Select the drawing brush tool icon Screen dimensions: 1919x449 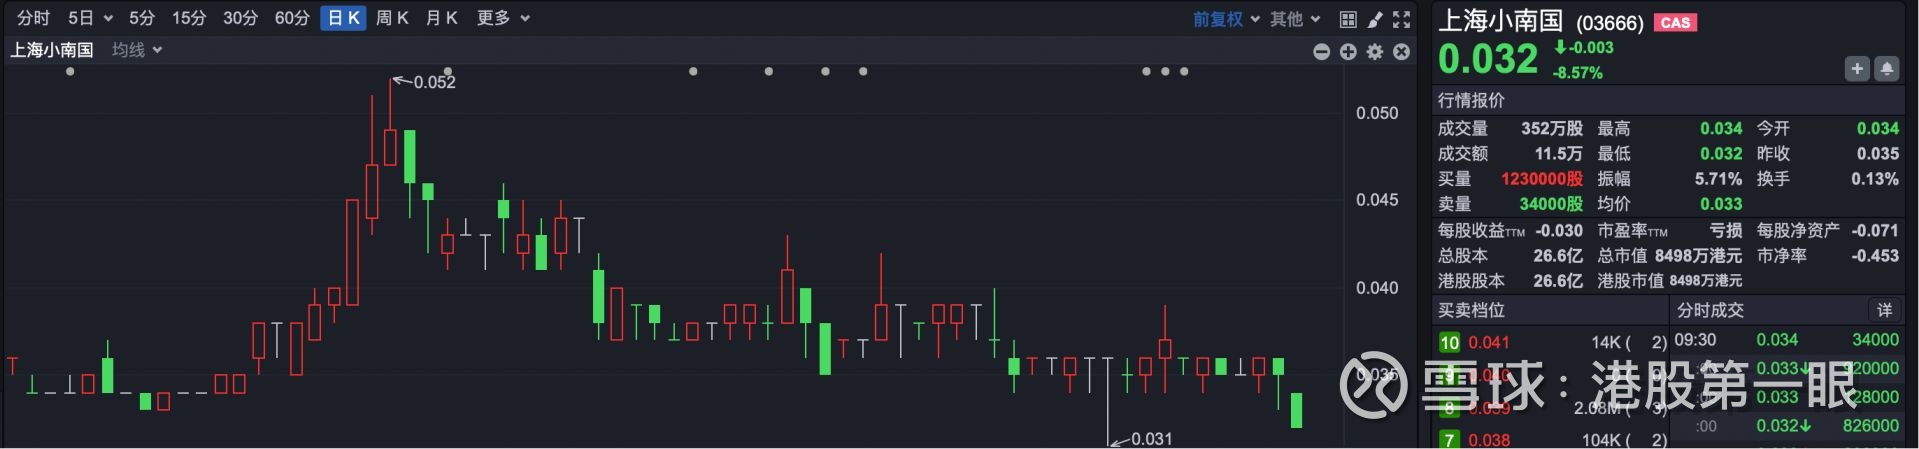click(1375, 19)
